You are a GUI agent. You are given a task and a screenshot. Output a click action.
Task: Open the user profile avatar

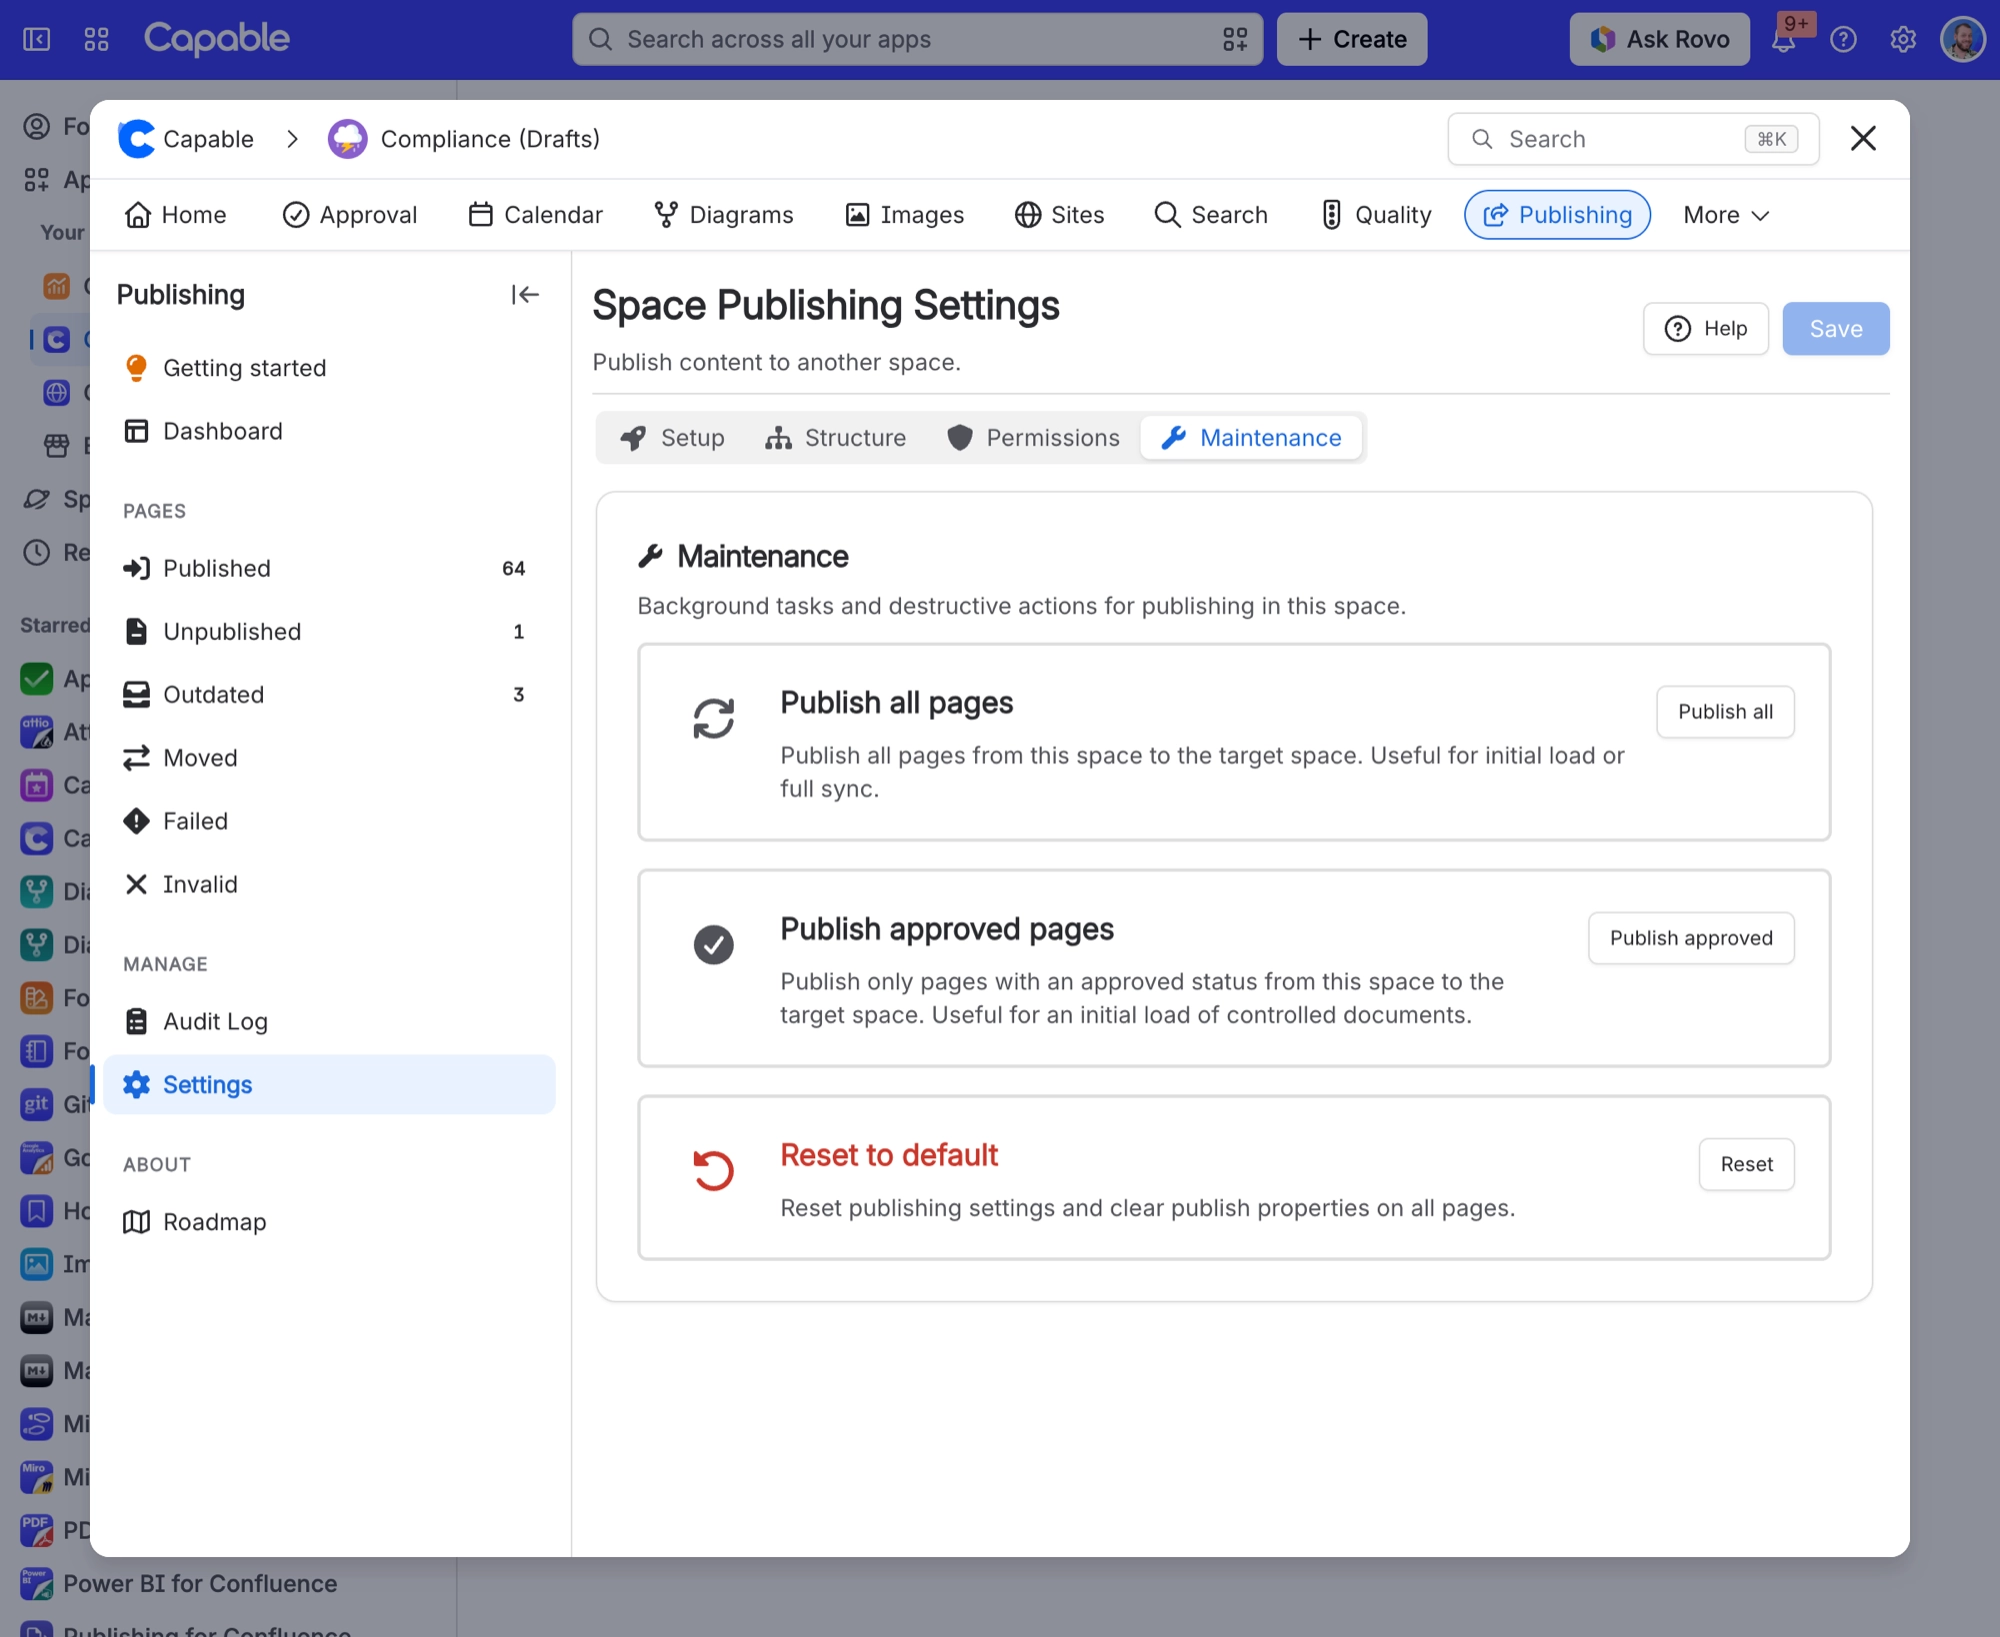1961,39
